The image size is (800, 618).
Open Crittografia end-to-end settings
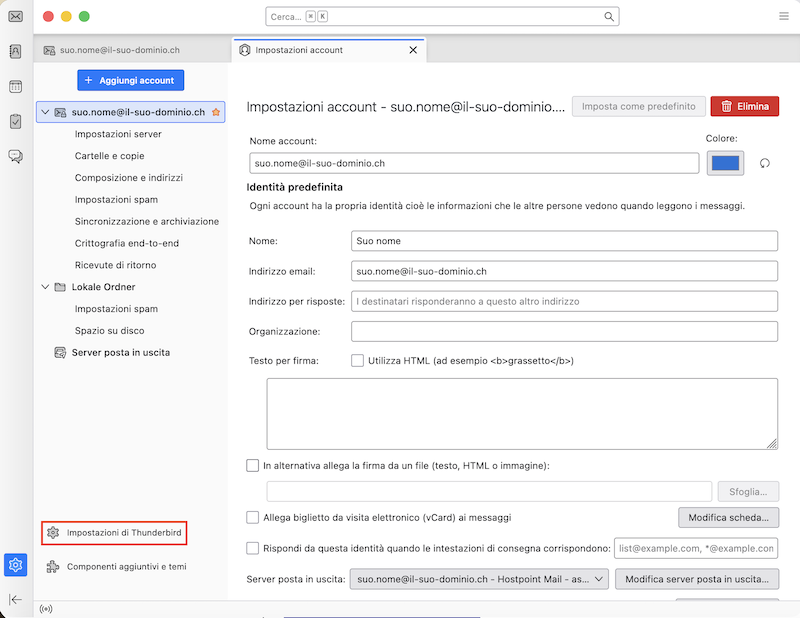click(x=127, y=243)
